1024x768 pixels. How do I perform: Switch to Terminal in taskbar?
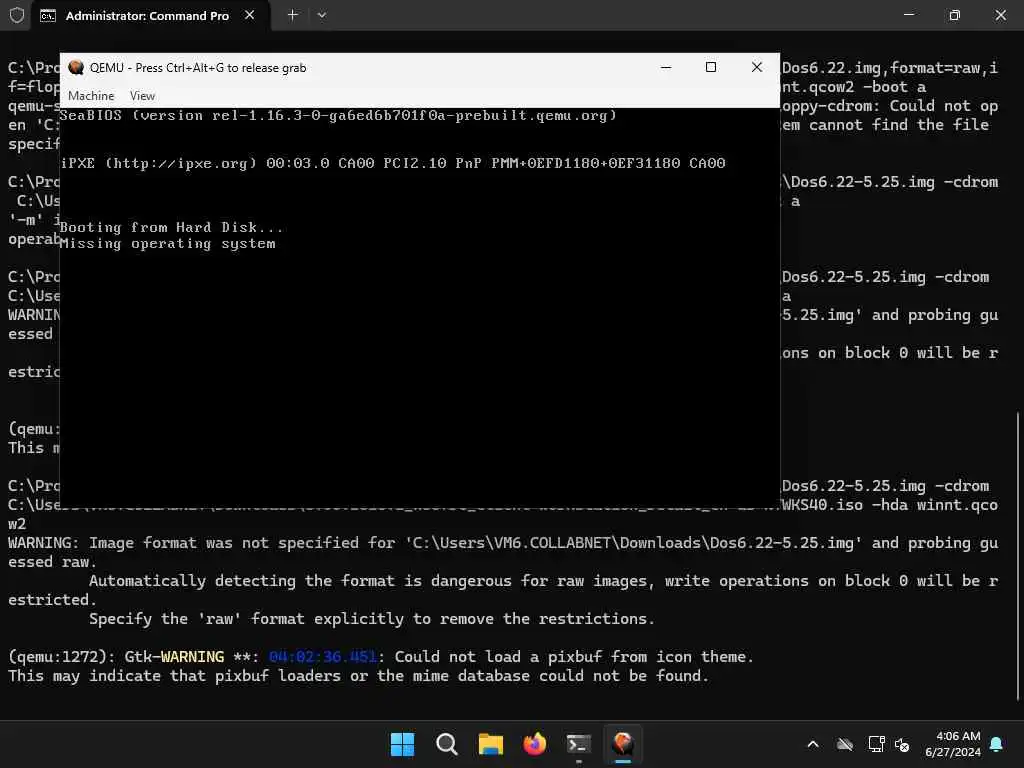pyautogui.click(x=579, y=744)
